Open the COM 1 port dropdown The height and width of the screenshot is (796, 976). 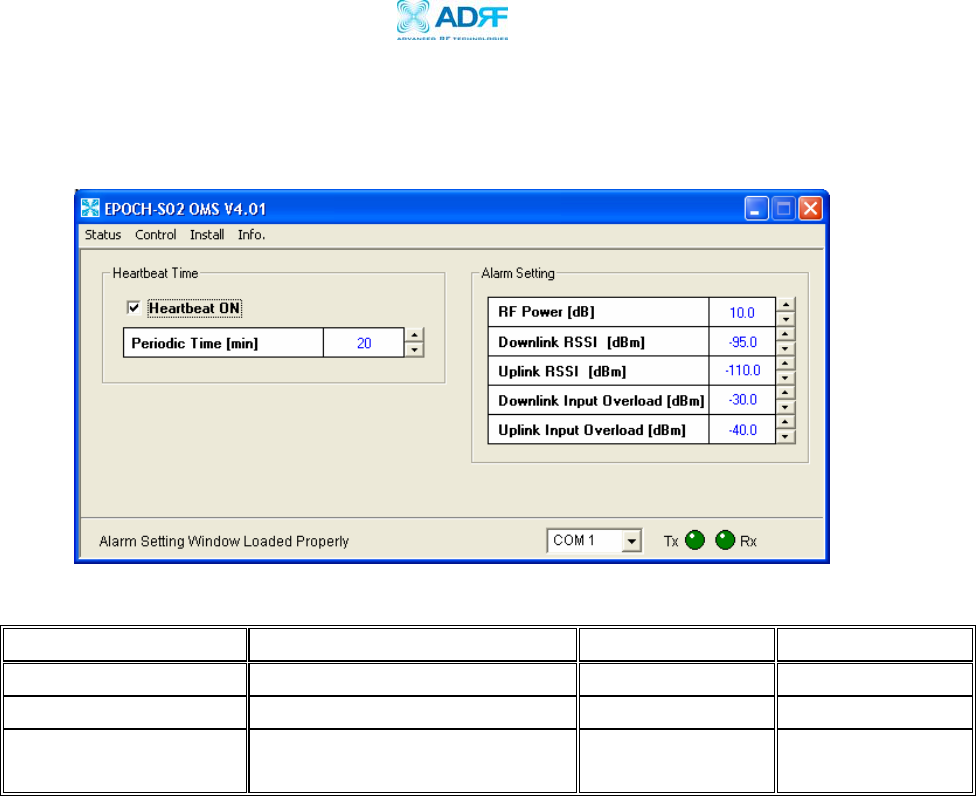(x=631, y=541)
